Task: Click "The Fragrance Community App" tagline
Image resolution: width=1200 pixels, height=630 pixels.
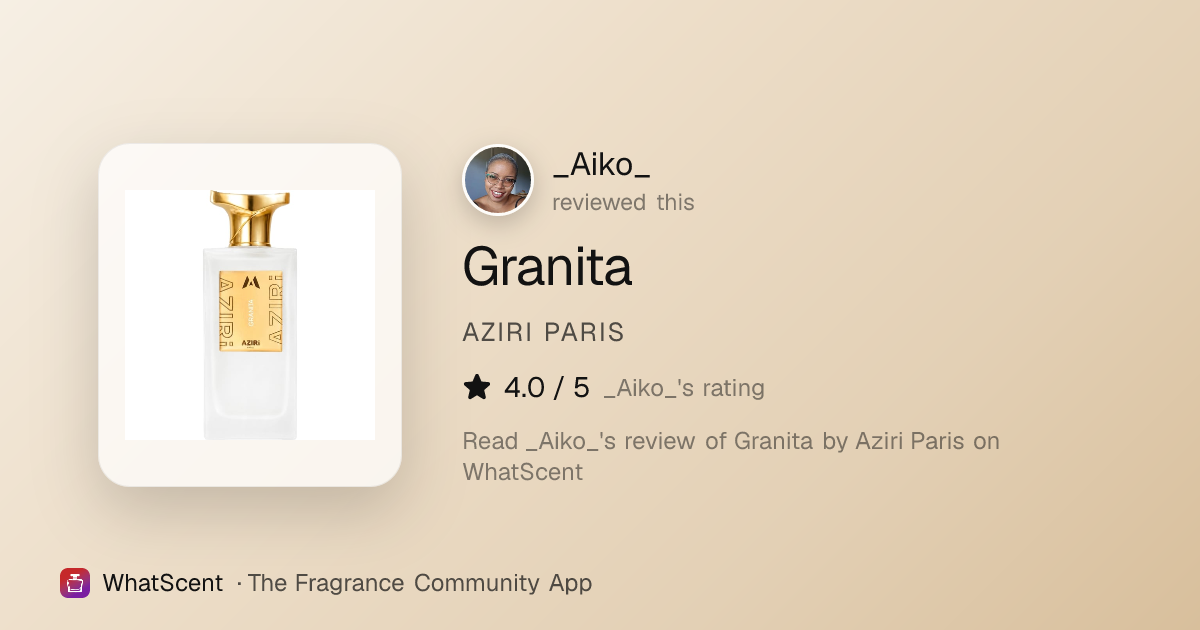Action: pos(419,583)
